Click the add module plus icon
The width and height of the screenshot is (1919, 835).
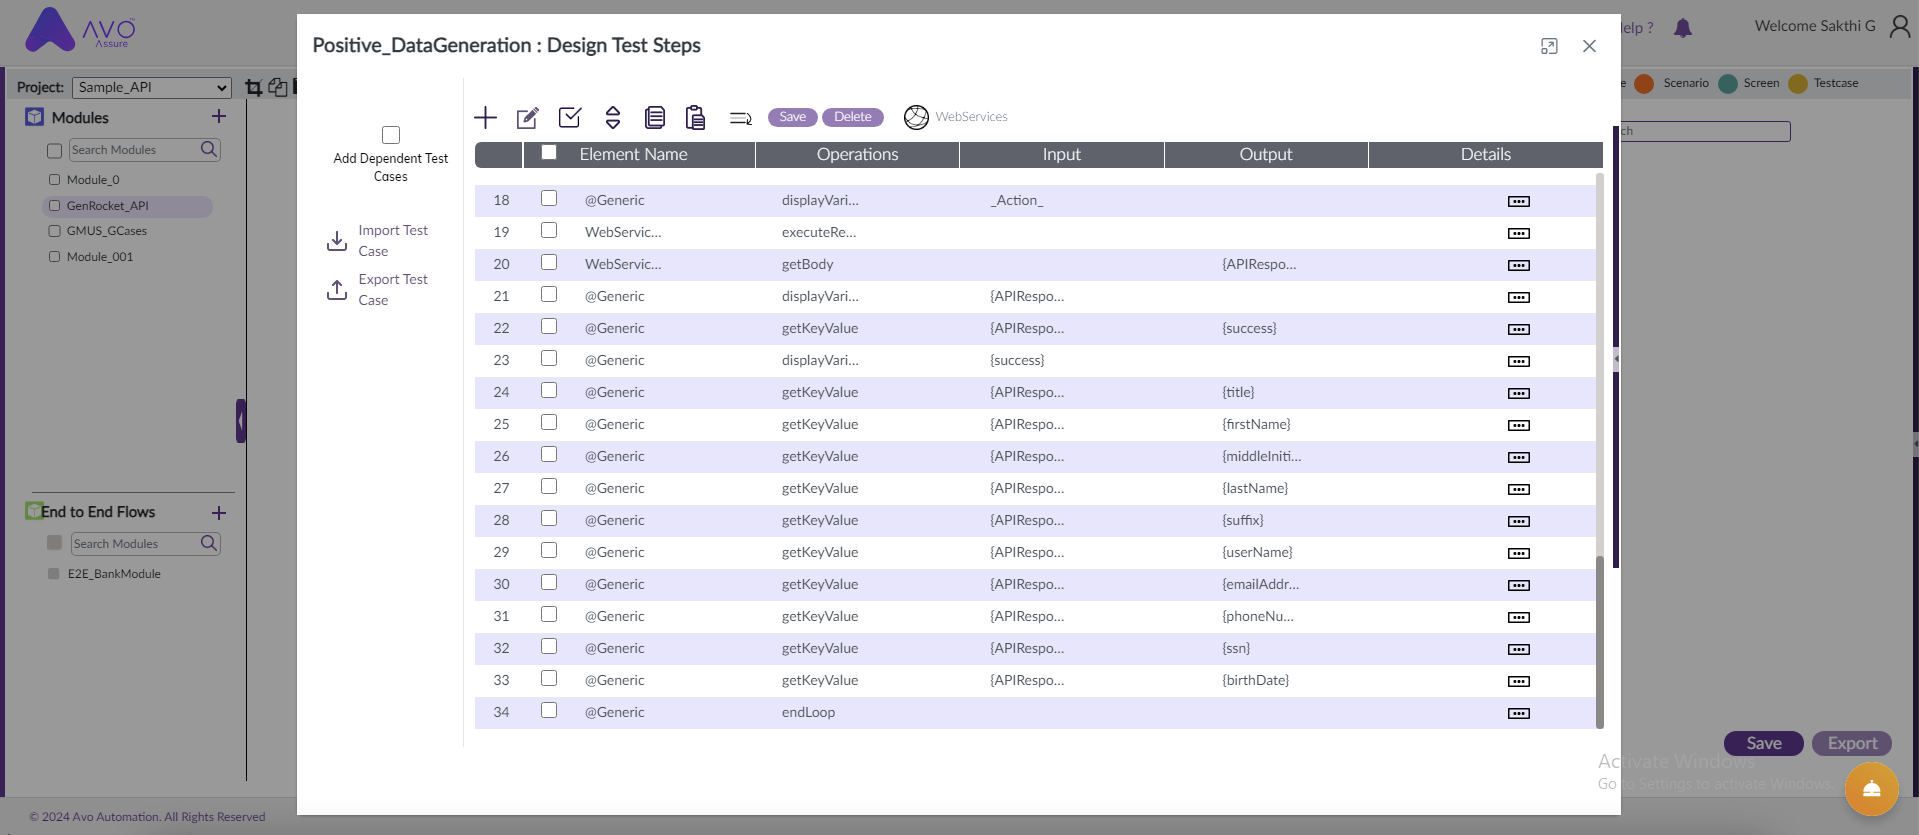(219, 116)
